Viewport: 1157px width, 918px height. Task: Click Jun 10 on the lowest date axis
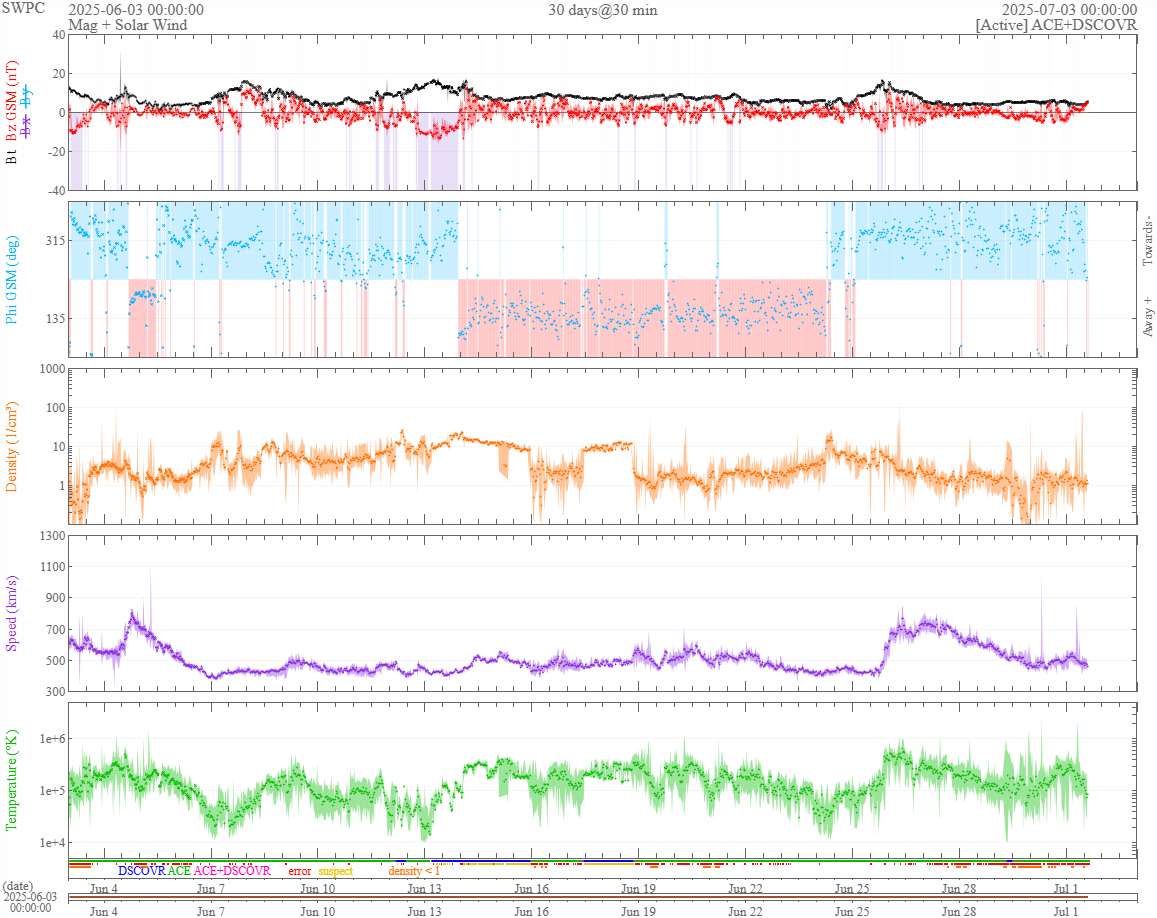pos(317,911)
